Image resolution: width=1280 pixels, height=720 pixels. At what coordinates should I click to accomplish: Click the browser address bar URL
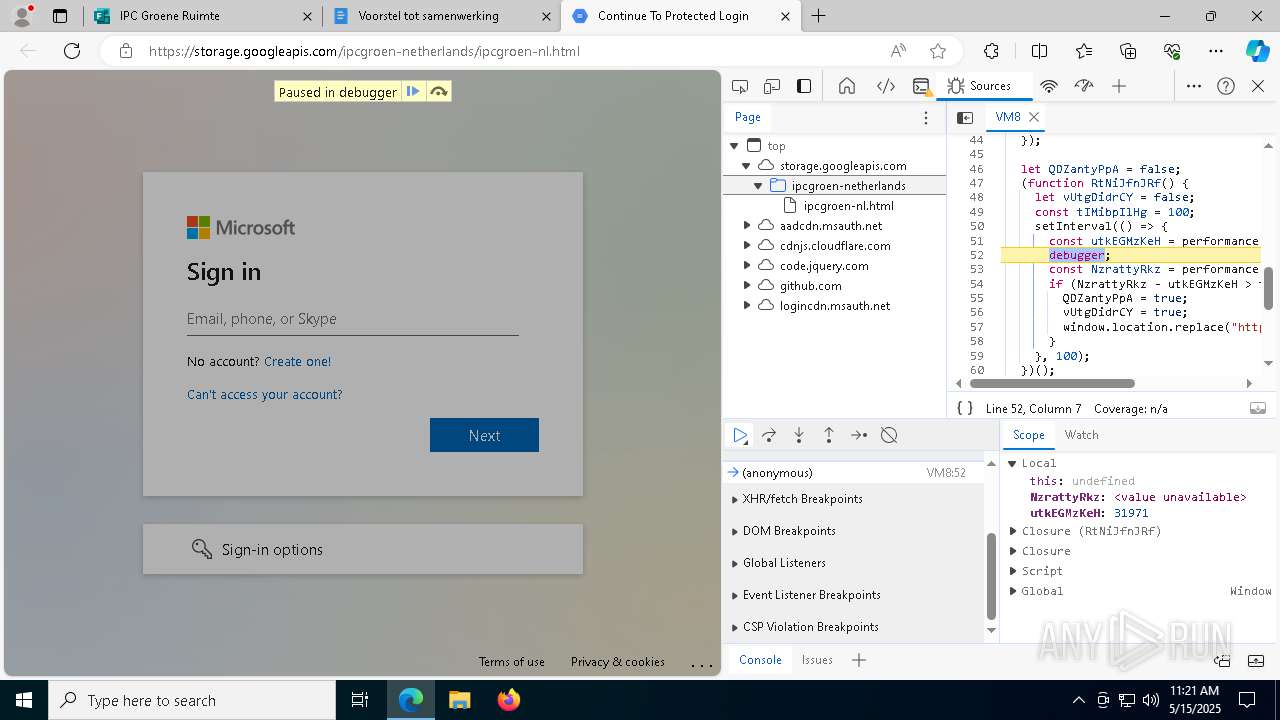coord(364,51)
